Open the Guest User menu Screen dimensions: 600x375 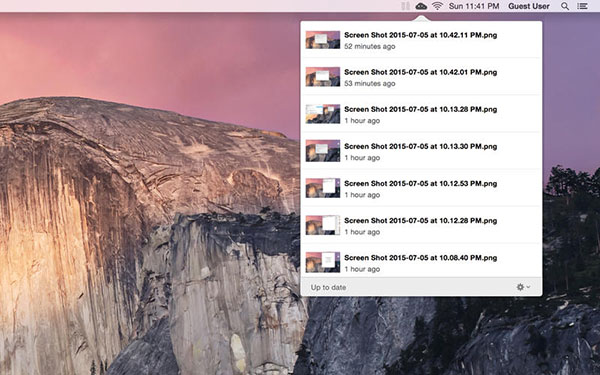(529, 6)
